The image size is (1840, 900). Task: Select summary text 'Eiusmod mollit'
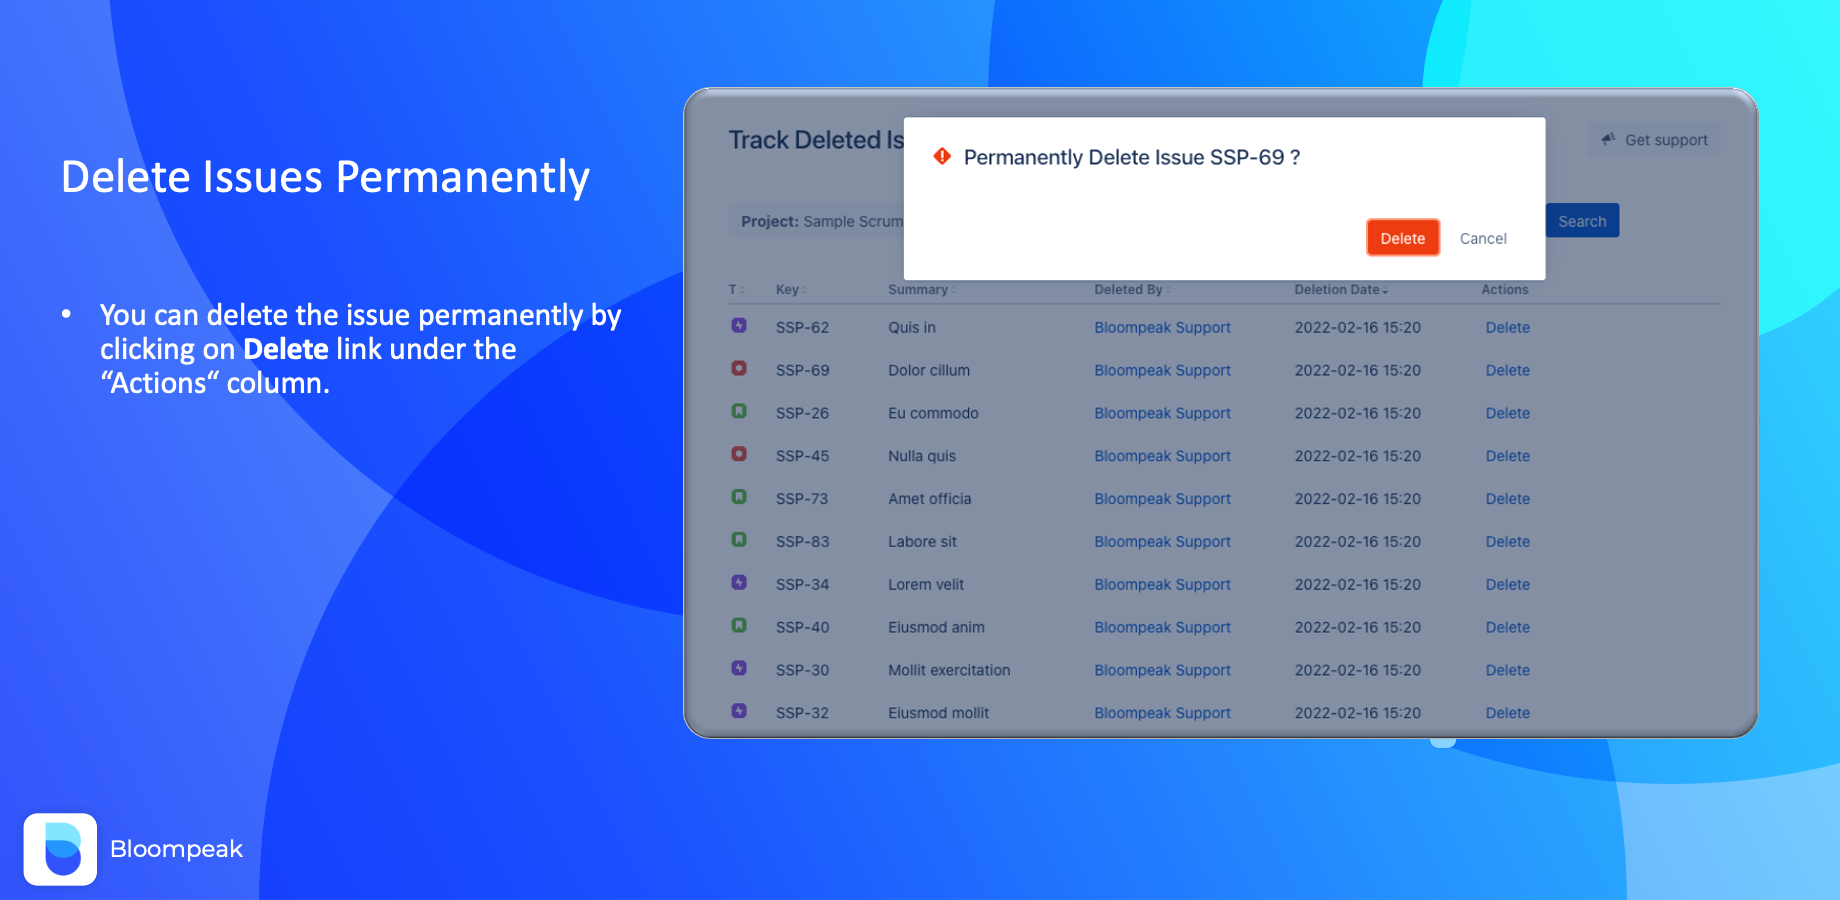pos(938,713)
